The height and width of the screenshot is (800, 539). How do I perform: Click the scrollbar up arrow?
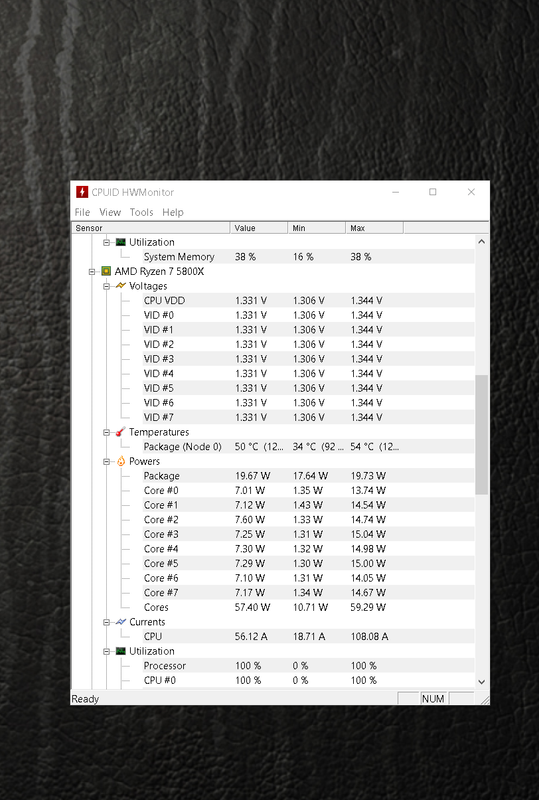point(481,242)
